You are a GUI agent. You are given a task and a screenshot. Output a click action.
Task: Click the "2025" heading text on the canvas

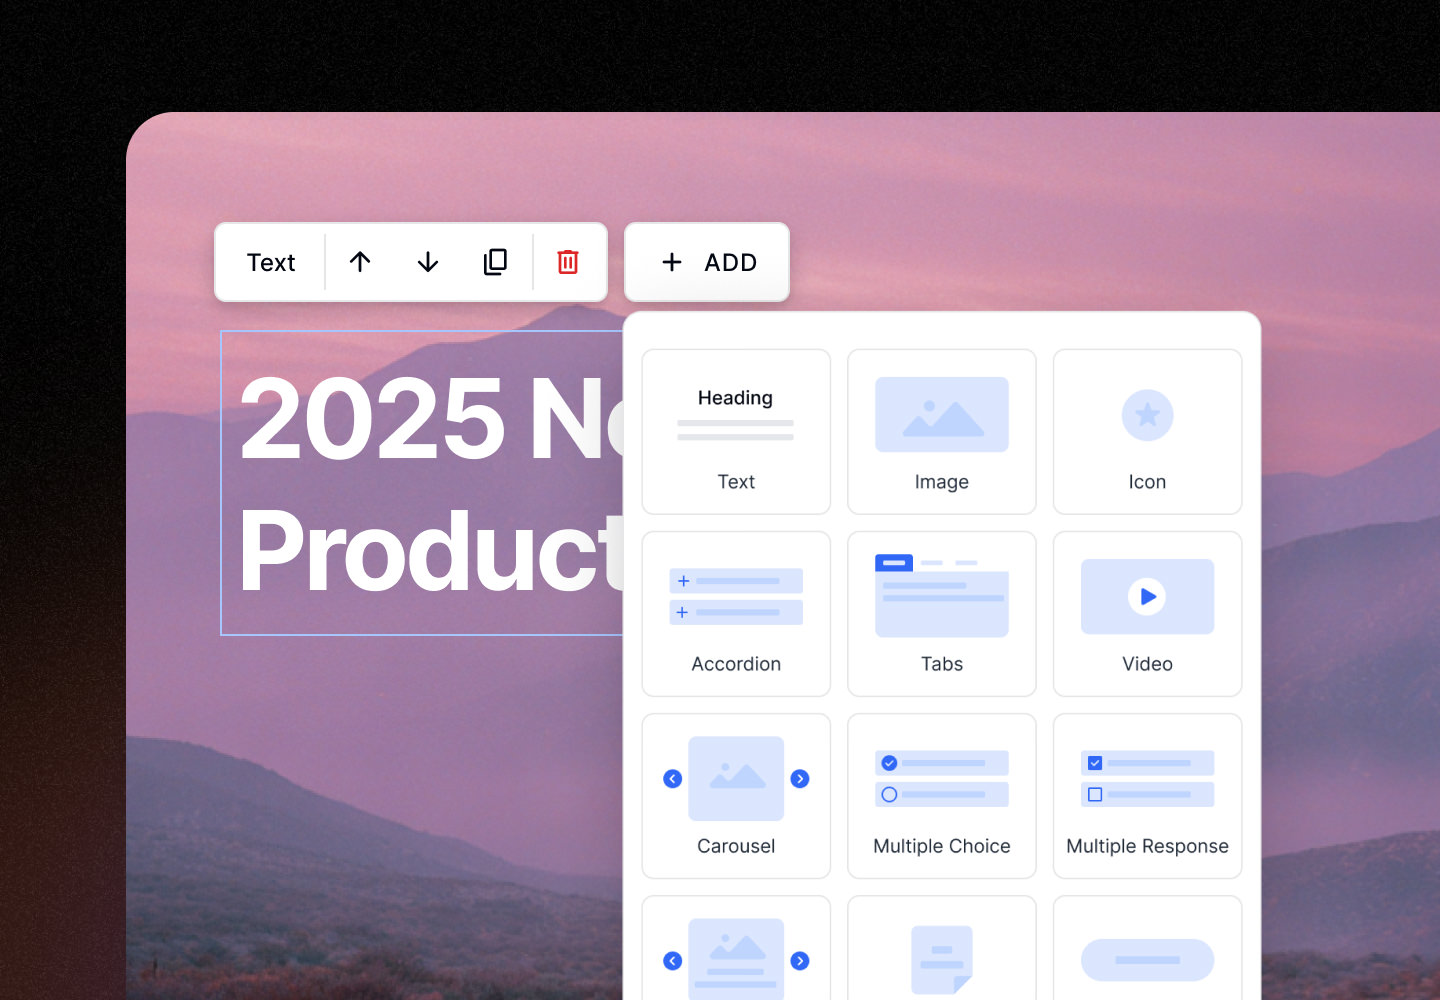(372, 418)
